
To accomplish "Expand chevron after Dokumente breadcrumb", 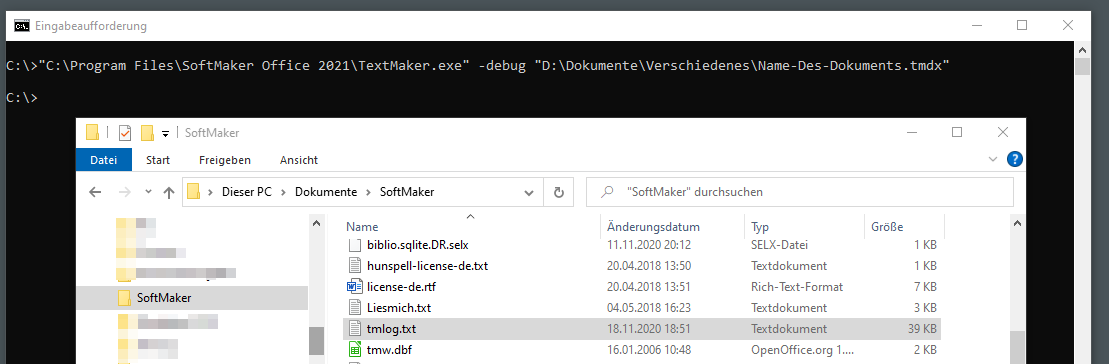I will (x=367, y=192).
